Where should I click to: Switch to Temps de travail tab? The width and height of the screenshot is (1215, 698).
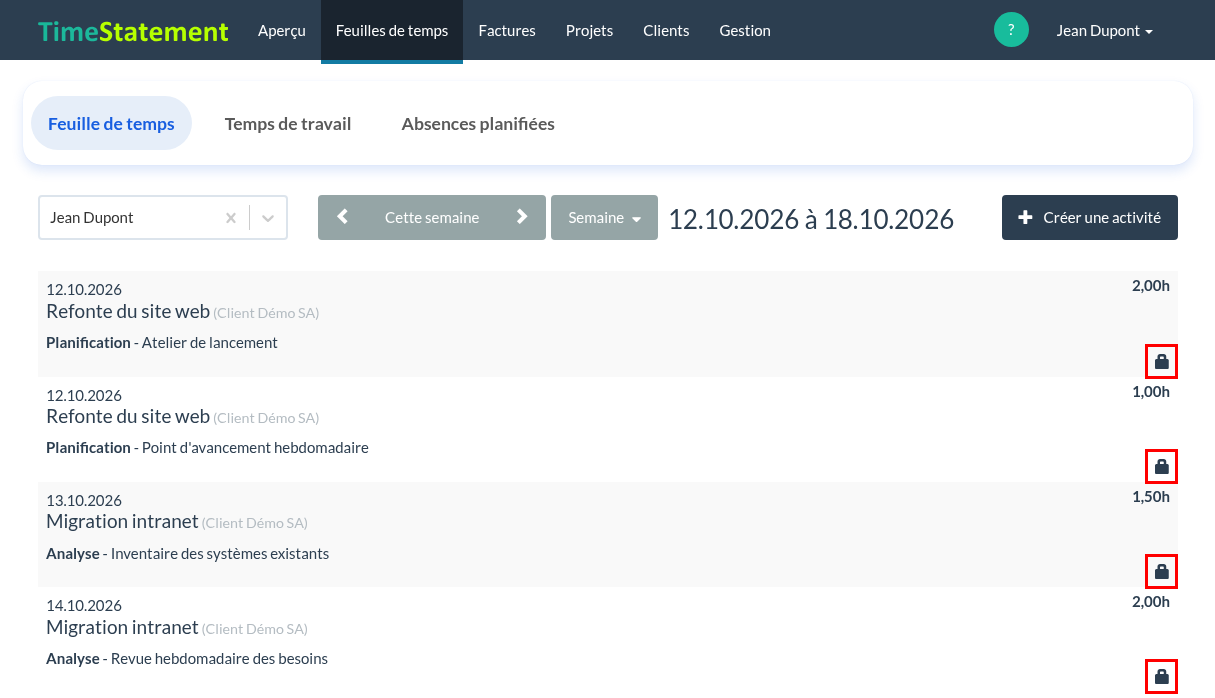(288, 123)
